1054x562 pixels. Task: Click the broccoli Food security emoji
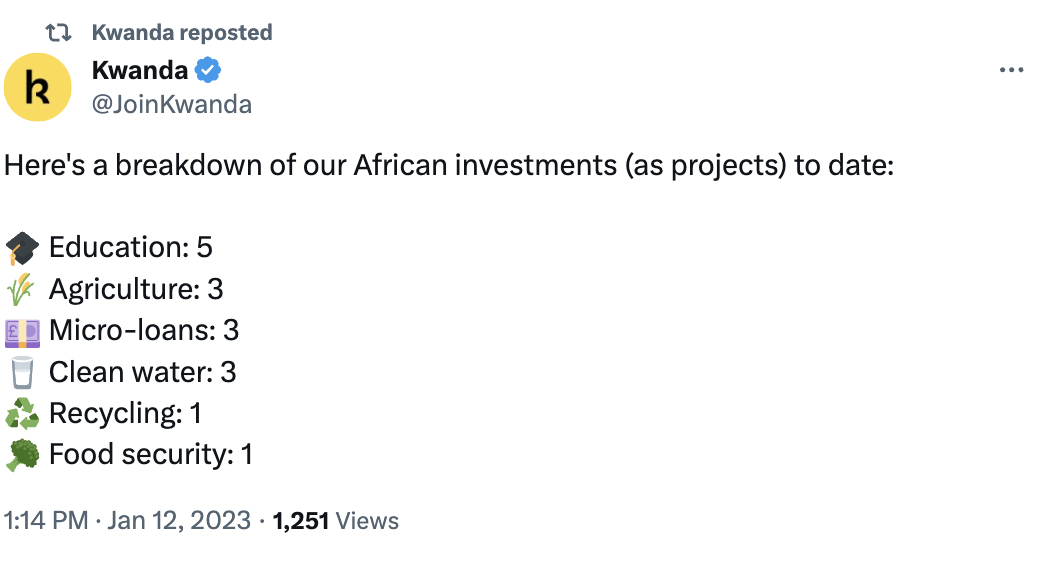click(x=22, y=455)
